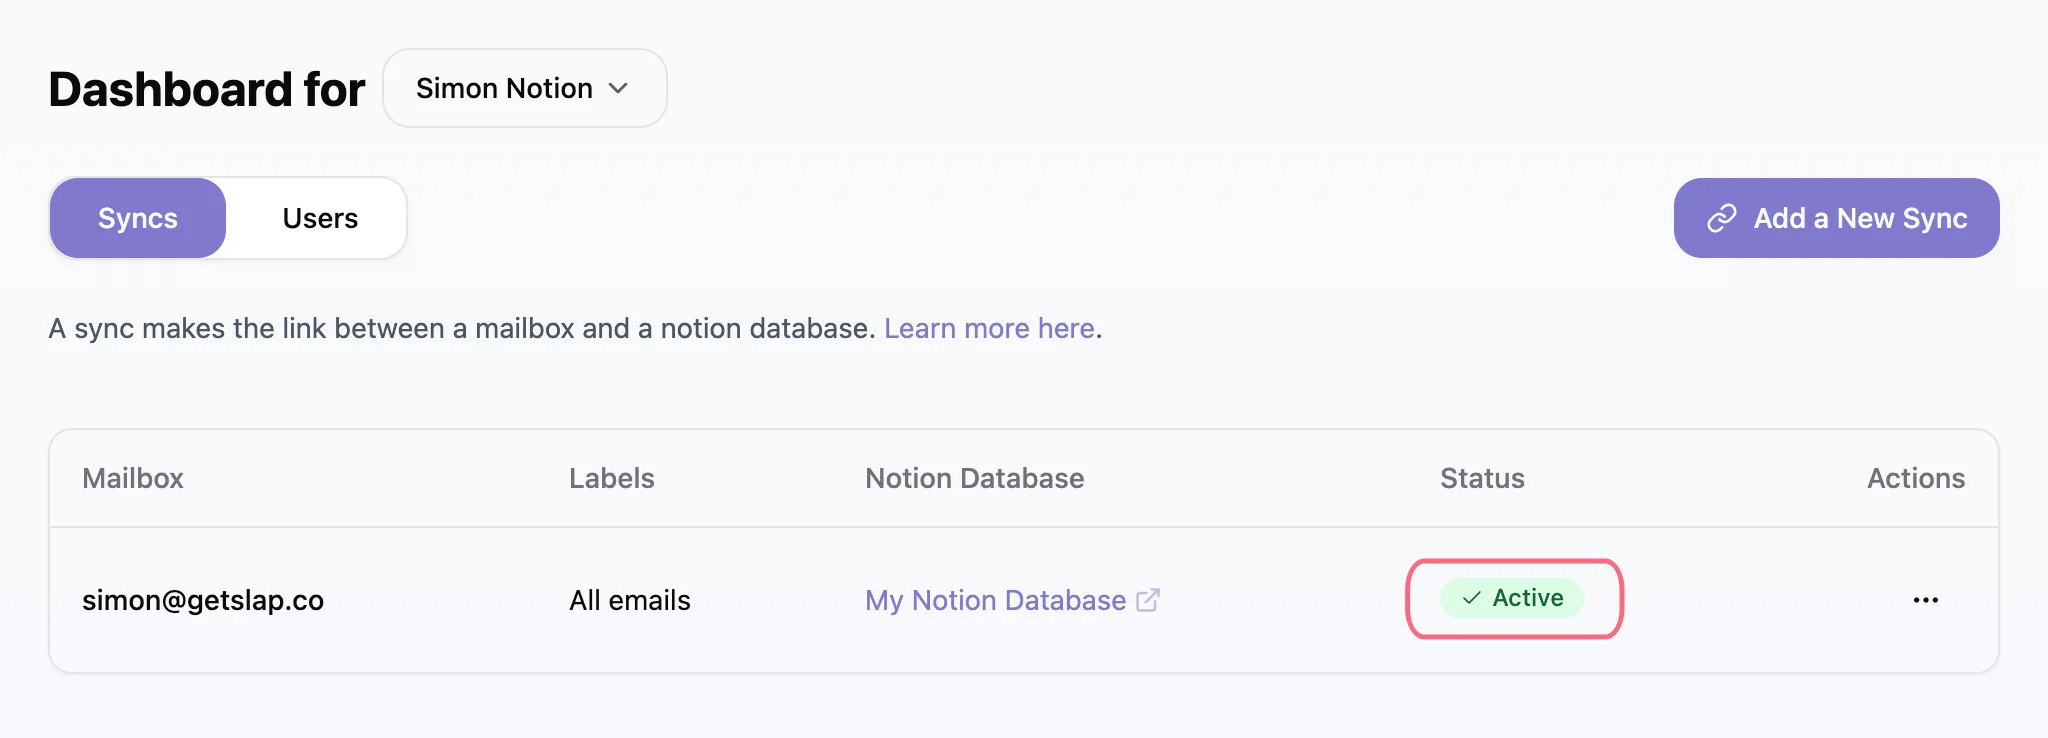Expand the chevron arrow next to Simon Notion
The width and height of the screenshot is (2048, 738).
pos(619,89)
